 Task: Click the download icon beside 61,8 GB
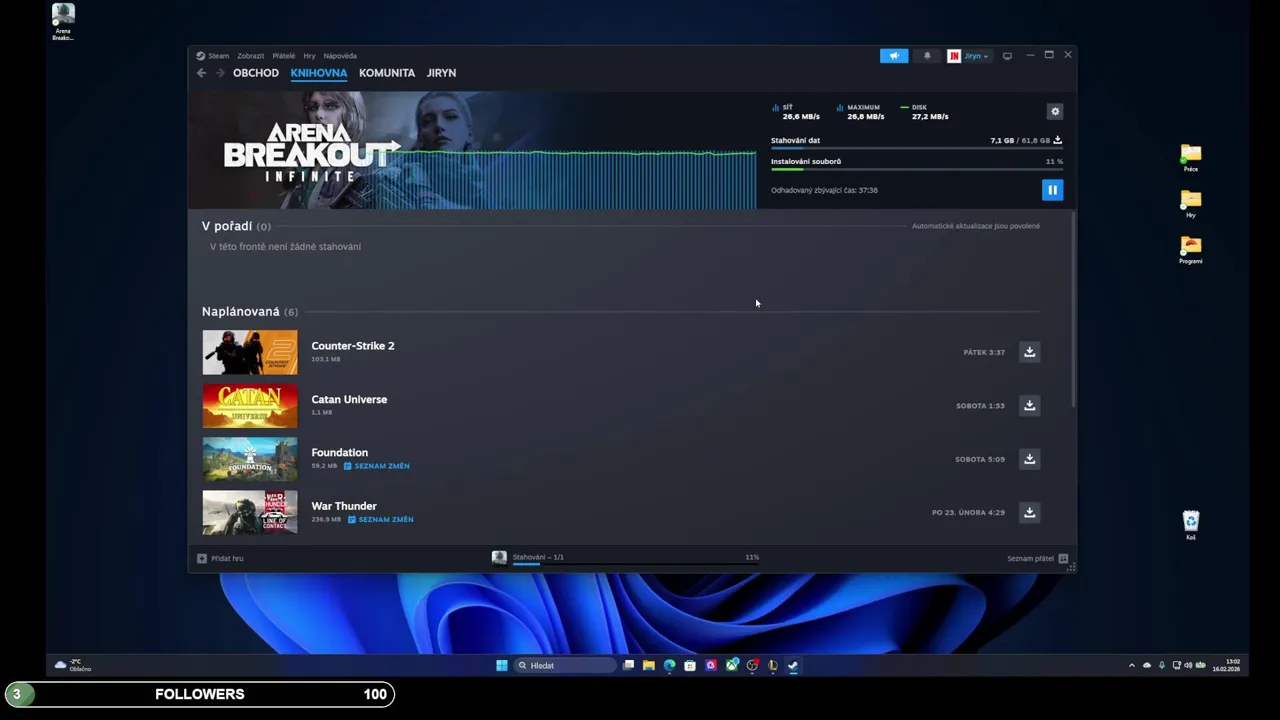click(x=1057, y=140)
